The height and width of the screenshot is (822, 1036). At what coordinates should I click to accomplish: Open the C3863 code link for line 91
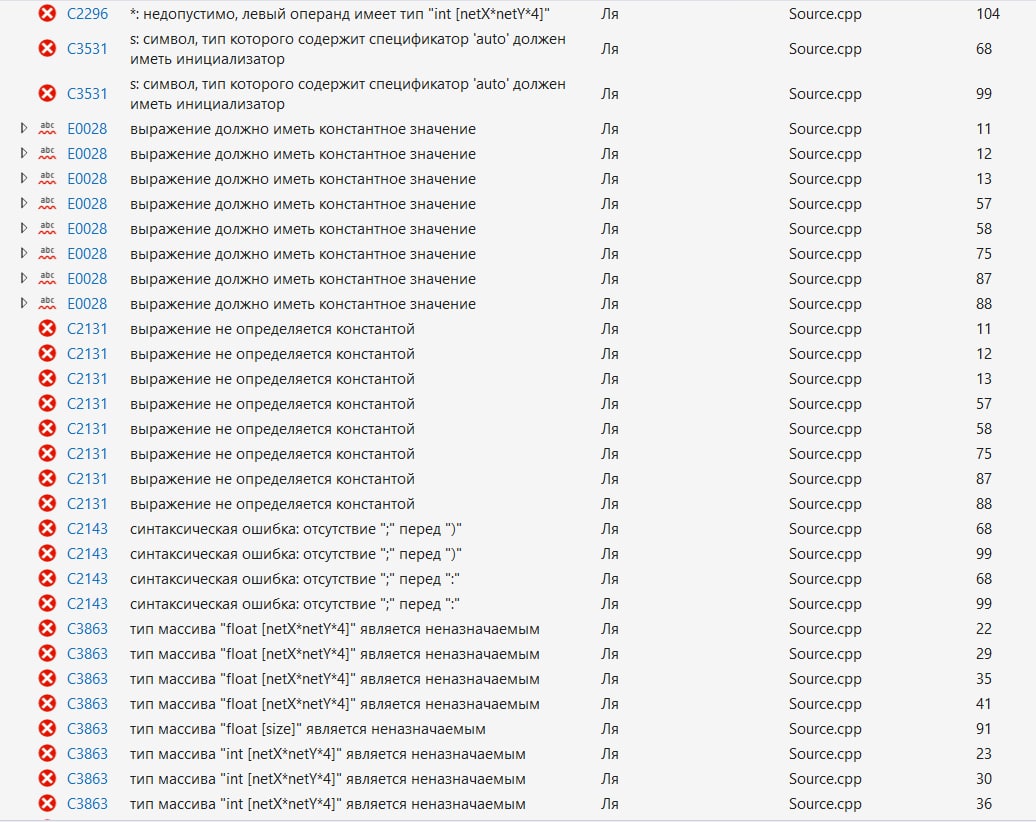click(x=87, y=729)
